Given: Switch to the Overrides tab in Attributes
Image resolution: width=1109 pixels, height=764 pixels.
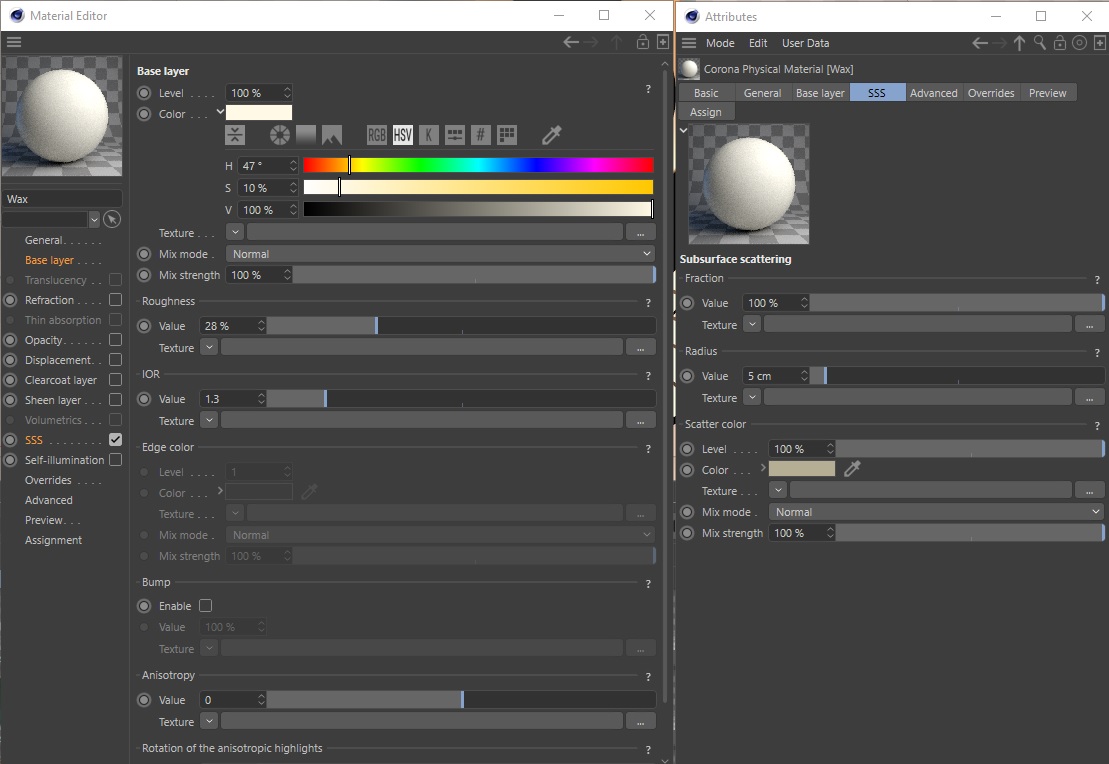Looking at the screenshot, I should click(991, 93).
